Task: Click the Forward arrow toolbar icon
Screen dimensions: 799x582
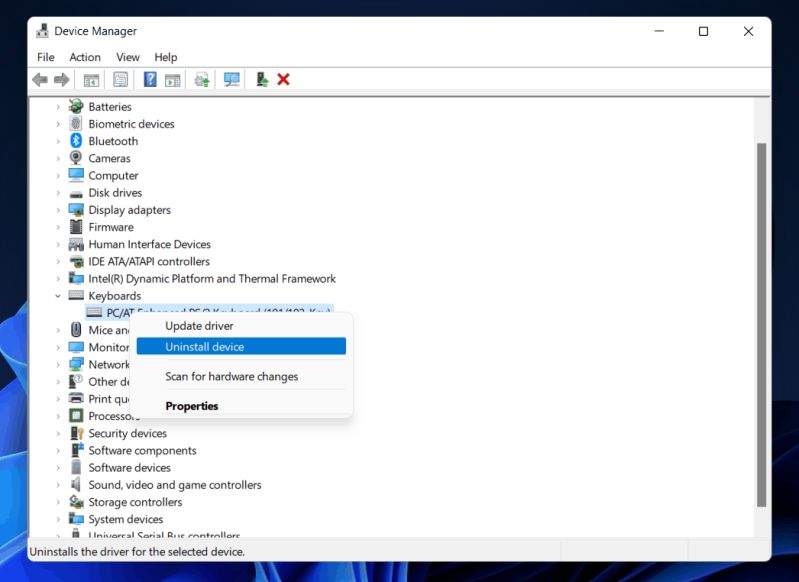Action: (62, 80)
